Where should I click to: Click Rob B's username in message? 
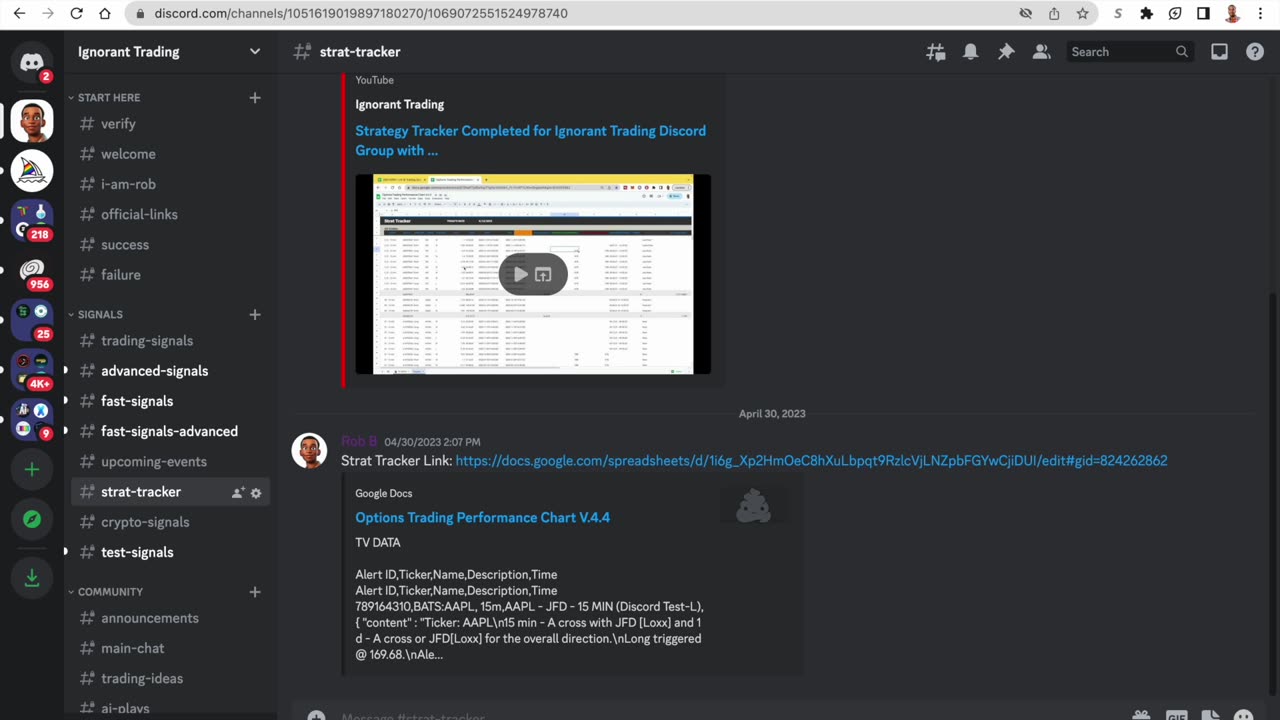pos(359,442)
